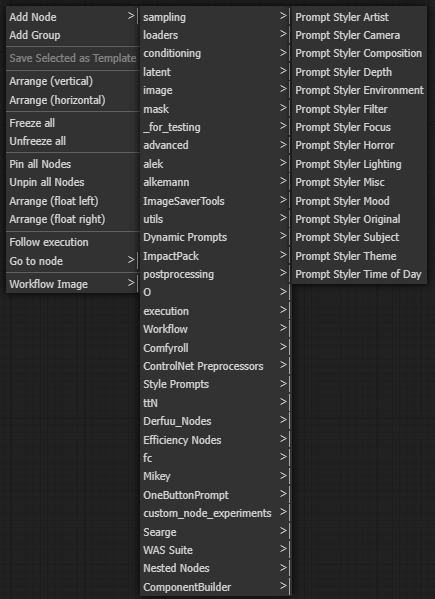Expand the loaders category
The height and width of the screenshot is (599, 435).
click(215, 35)
